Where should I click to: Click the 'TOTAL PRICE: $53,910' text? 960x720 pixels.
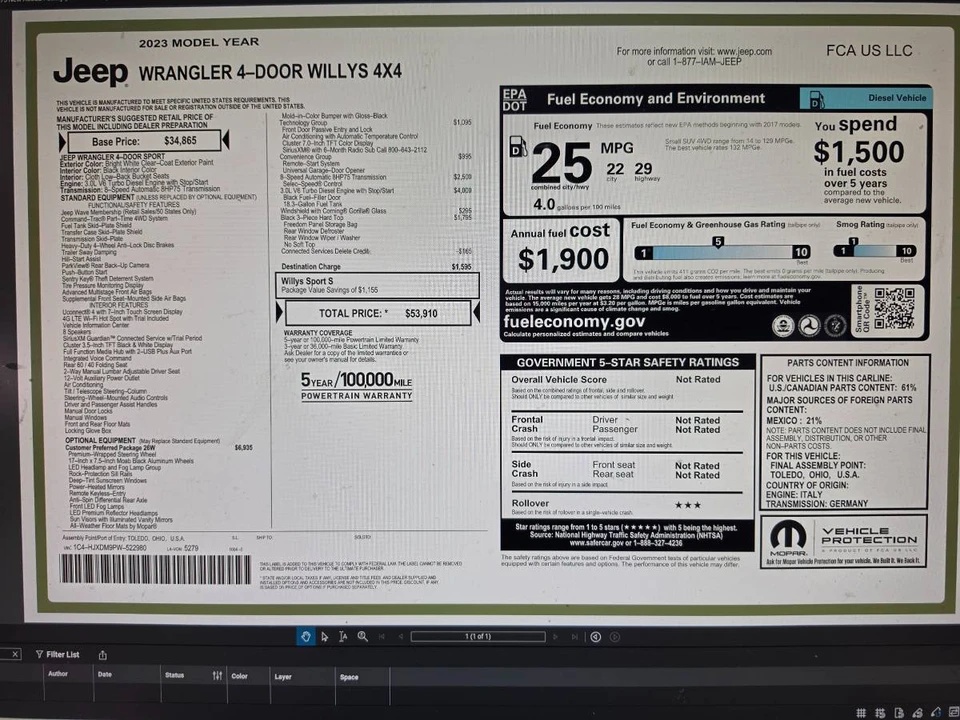378,313
